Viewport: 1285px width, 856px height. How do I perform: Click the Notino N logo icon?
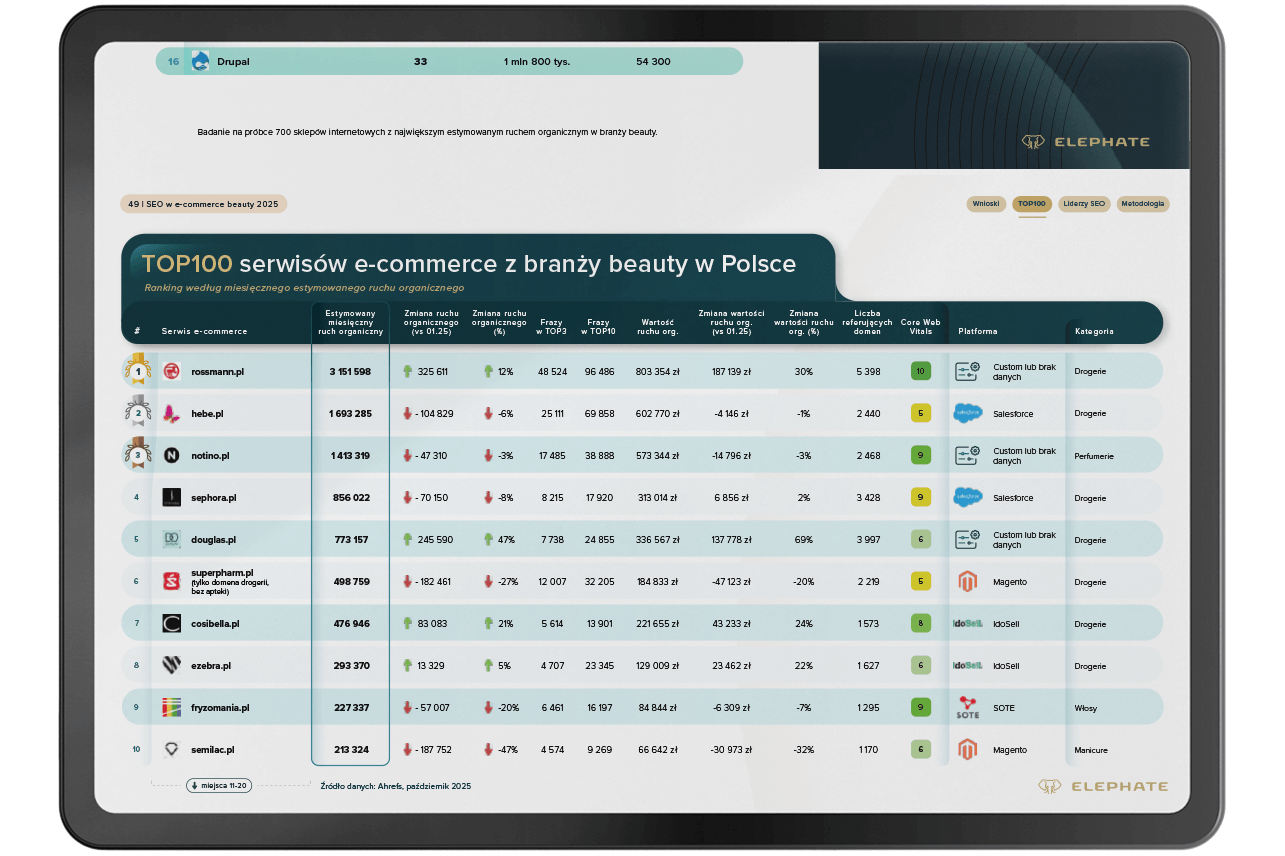(x=171, y=456)
